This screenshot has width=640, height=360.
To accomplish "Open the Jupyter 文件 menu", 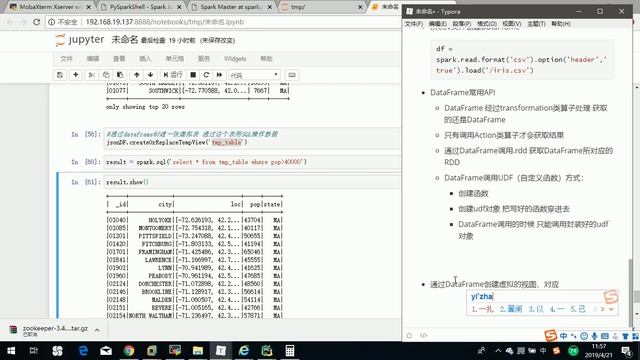I will tap(67, 59).
